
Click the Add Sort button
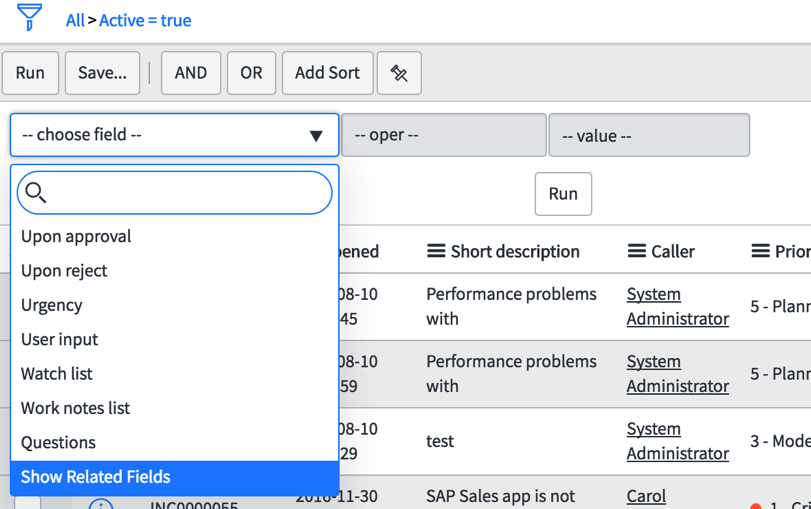click(x=327, y=73)
